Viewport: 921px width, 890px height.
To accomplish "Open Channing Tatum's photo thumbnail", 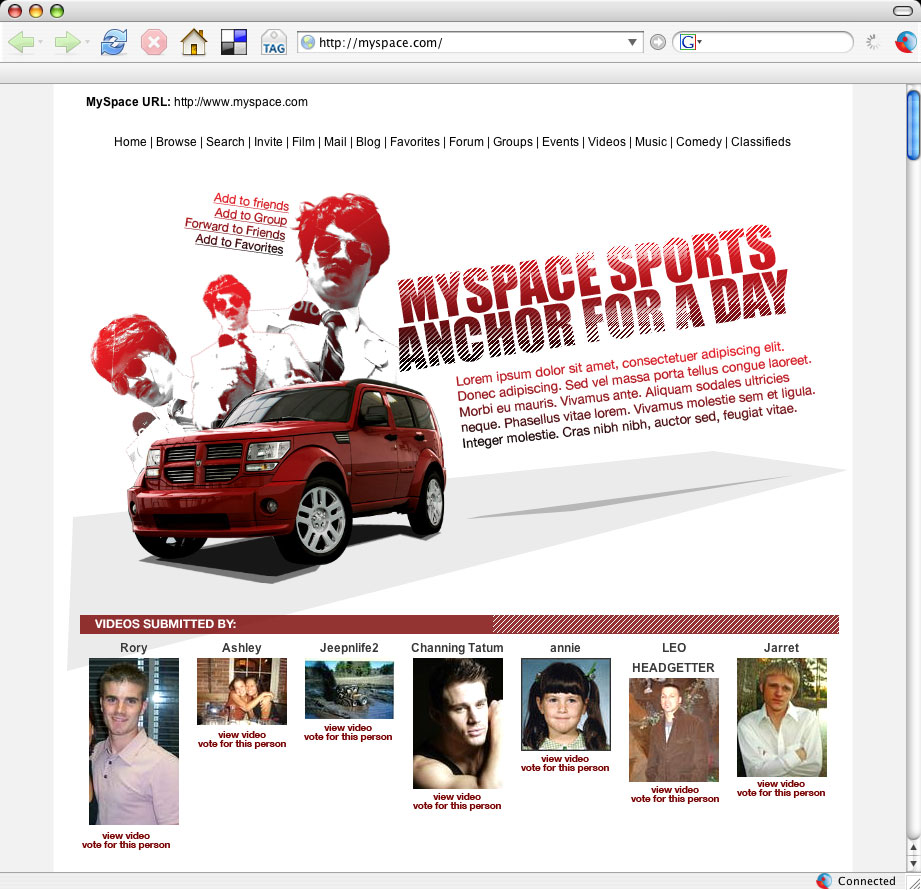I will point(458,723).
